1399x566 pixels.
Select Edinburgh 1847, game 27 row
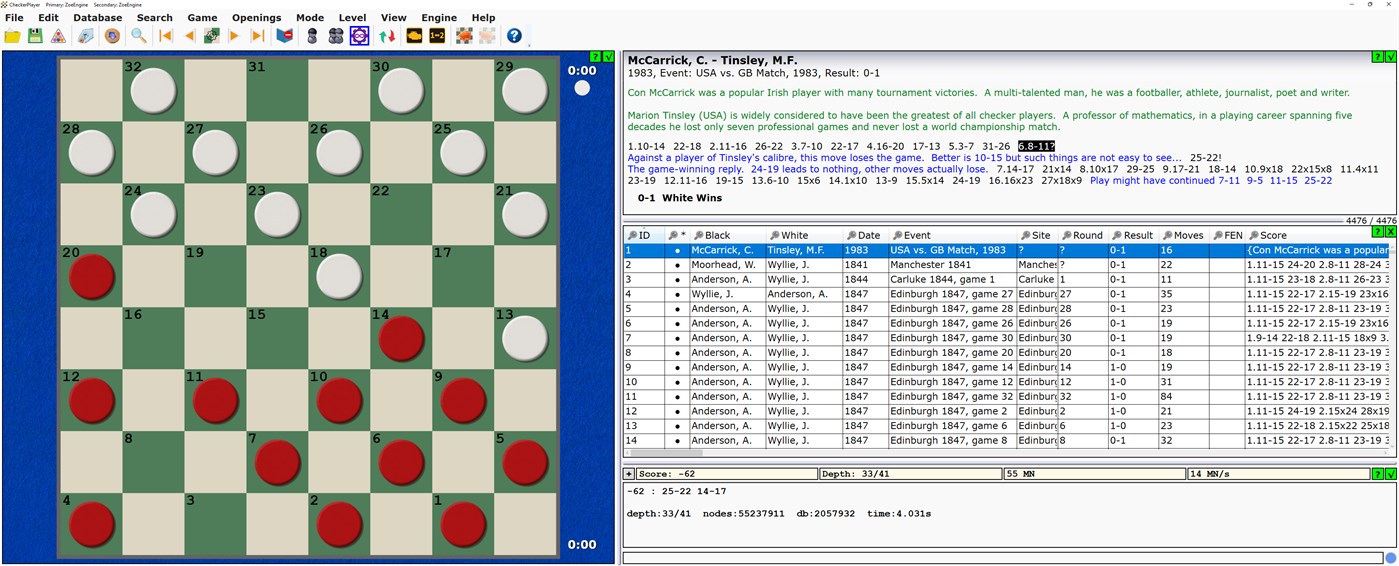[1008, 294]
